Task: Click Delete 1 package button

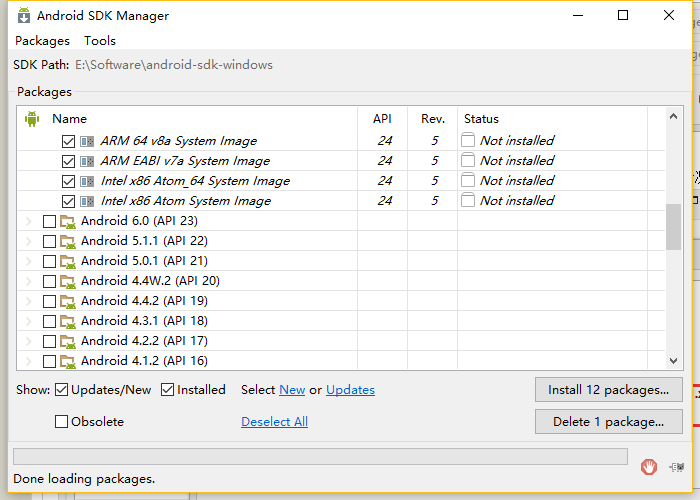Action: point(608,422)
